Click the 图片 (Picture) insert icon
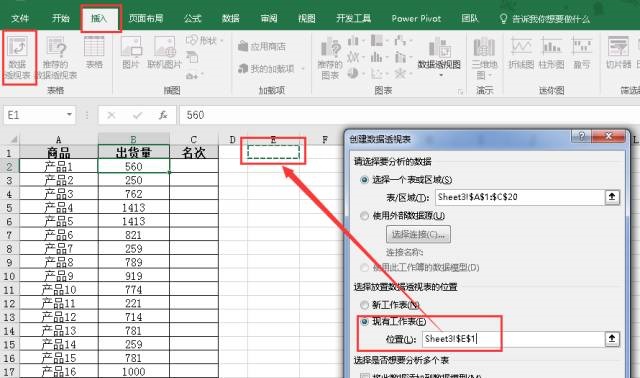 pos(131,52)
